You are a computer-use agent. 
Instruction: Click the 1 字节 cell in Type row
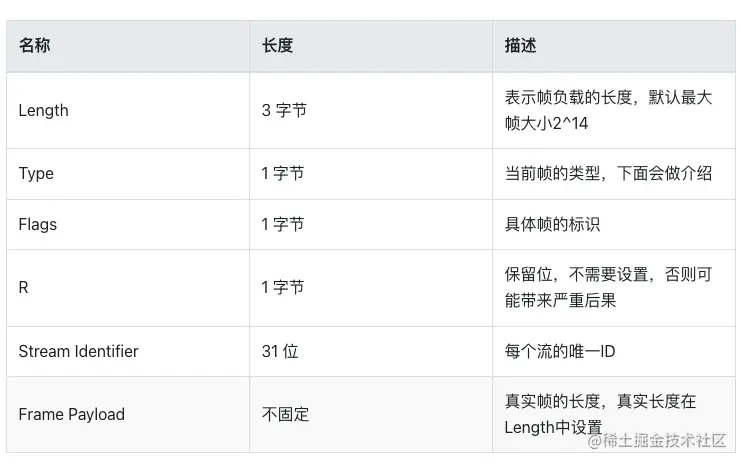[x=283, y=174]
